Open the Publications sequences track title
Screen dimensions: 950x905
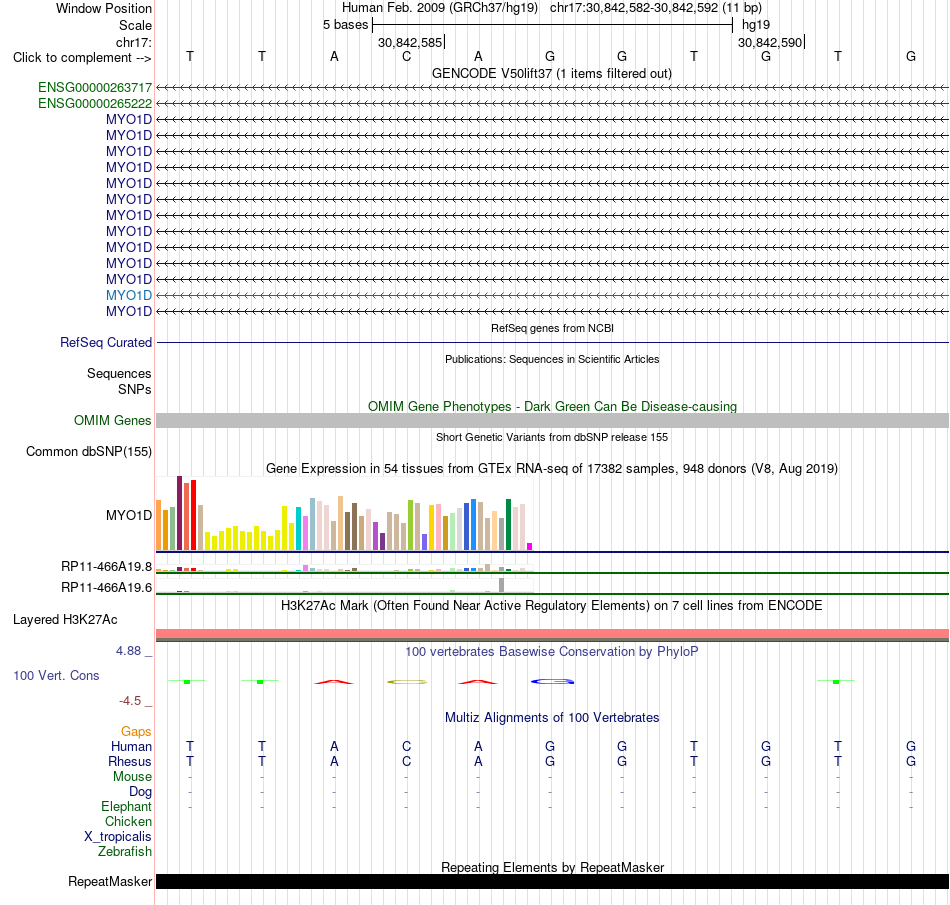click(x=552, y=359)
